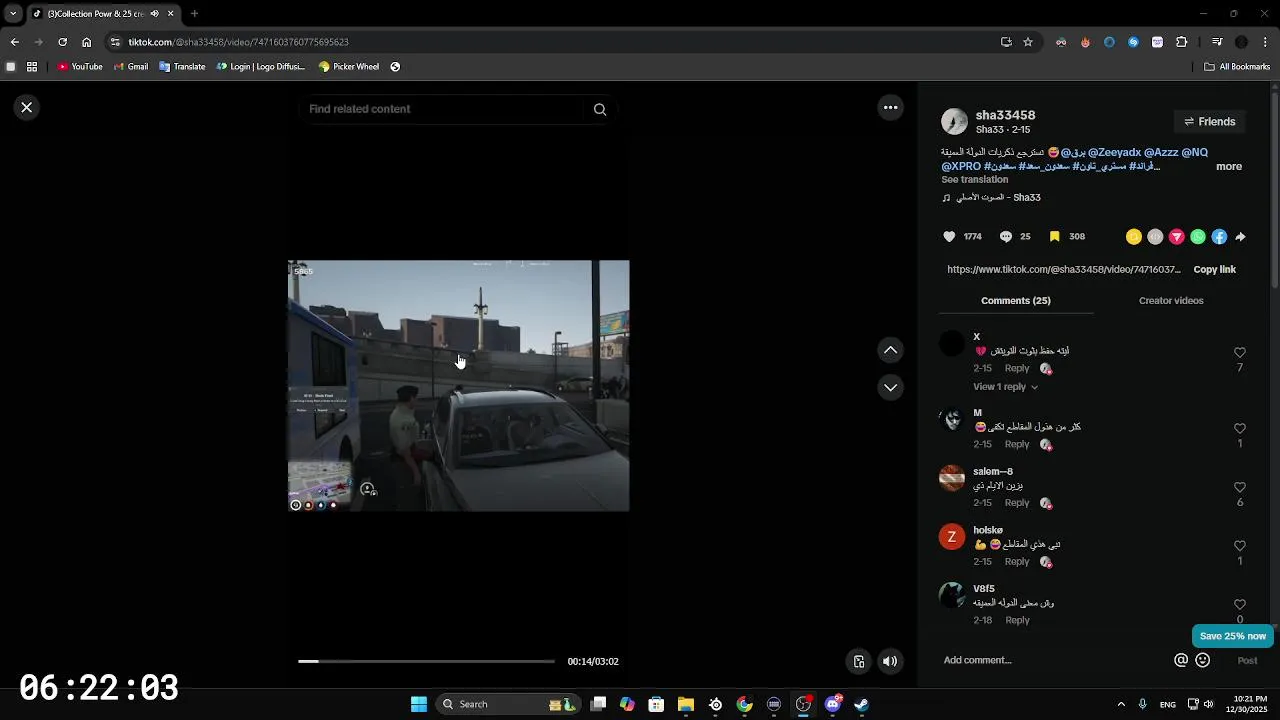
Task: Open the Chrome home page button
Action: pos(87,42)
